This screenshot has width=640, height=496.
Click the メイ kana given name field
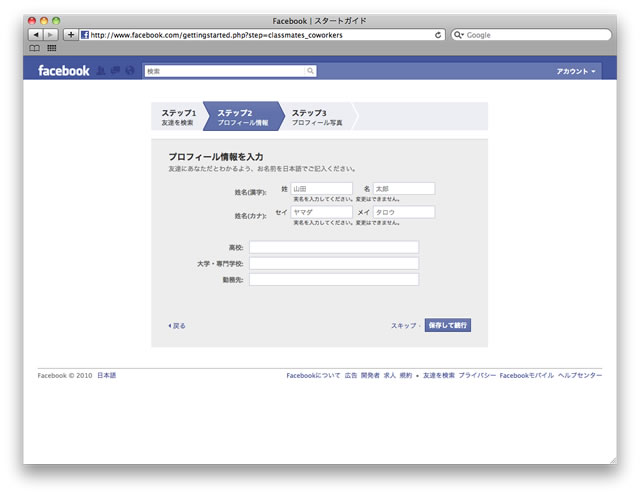[x=404, y=212]
